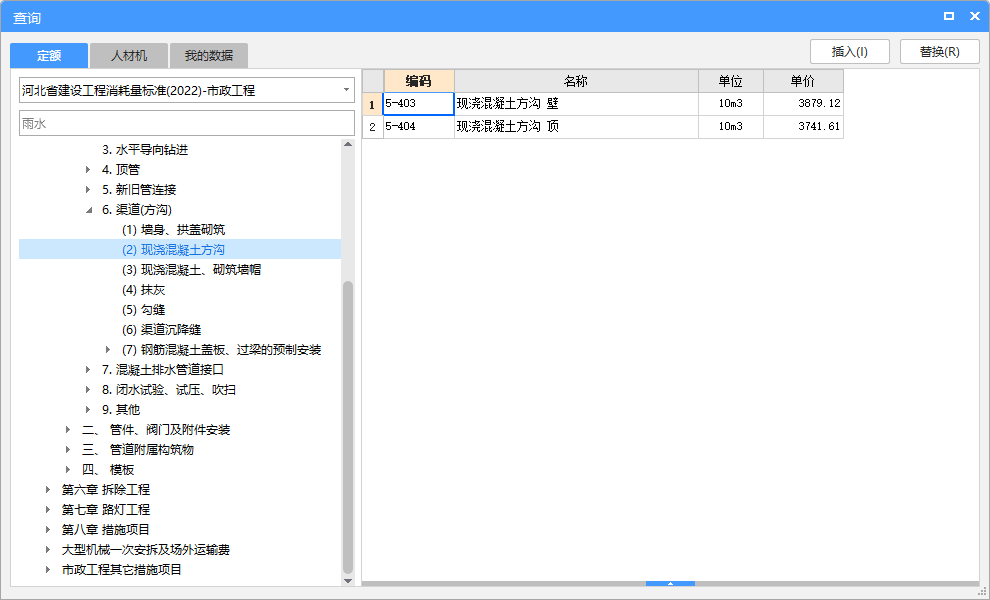Screen dimensions: 990x600
Task: Switch to the 我的数据 tab
Action: [x=207, y=55]
